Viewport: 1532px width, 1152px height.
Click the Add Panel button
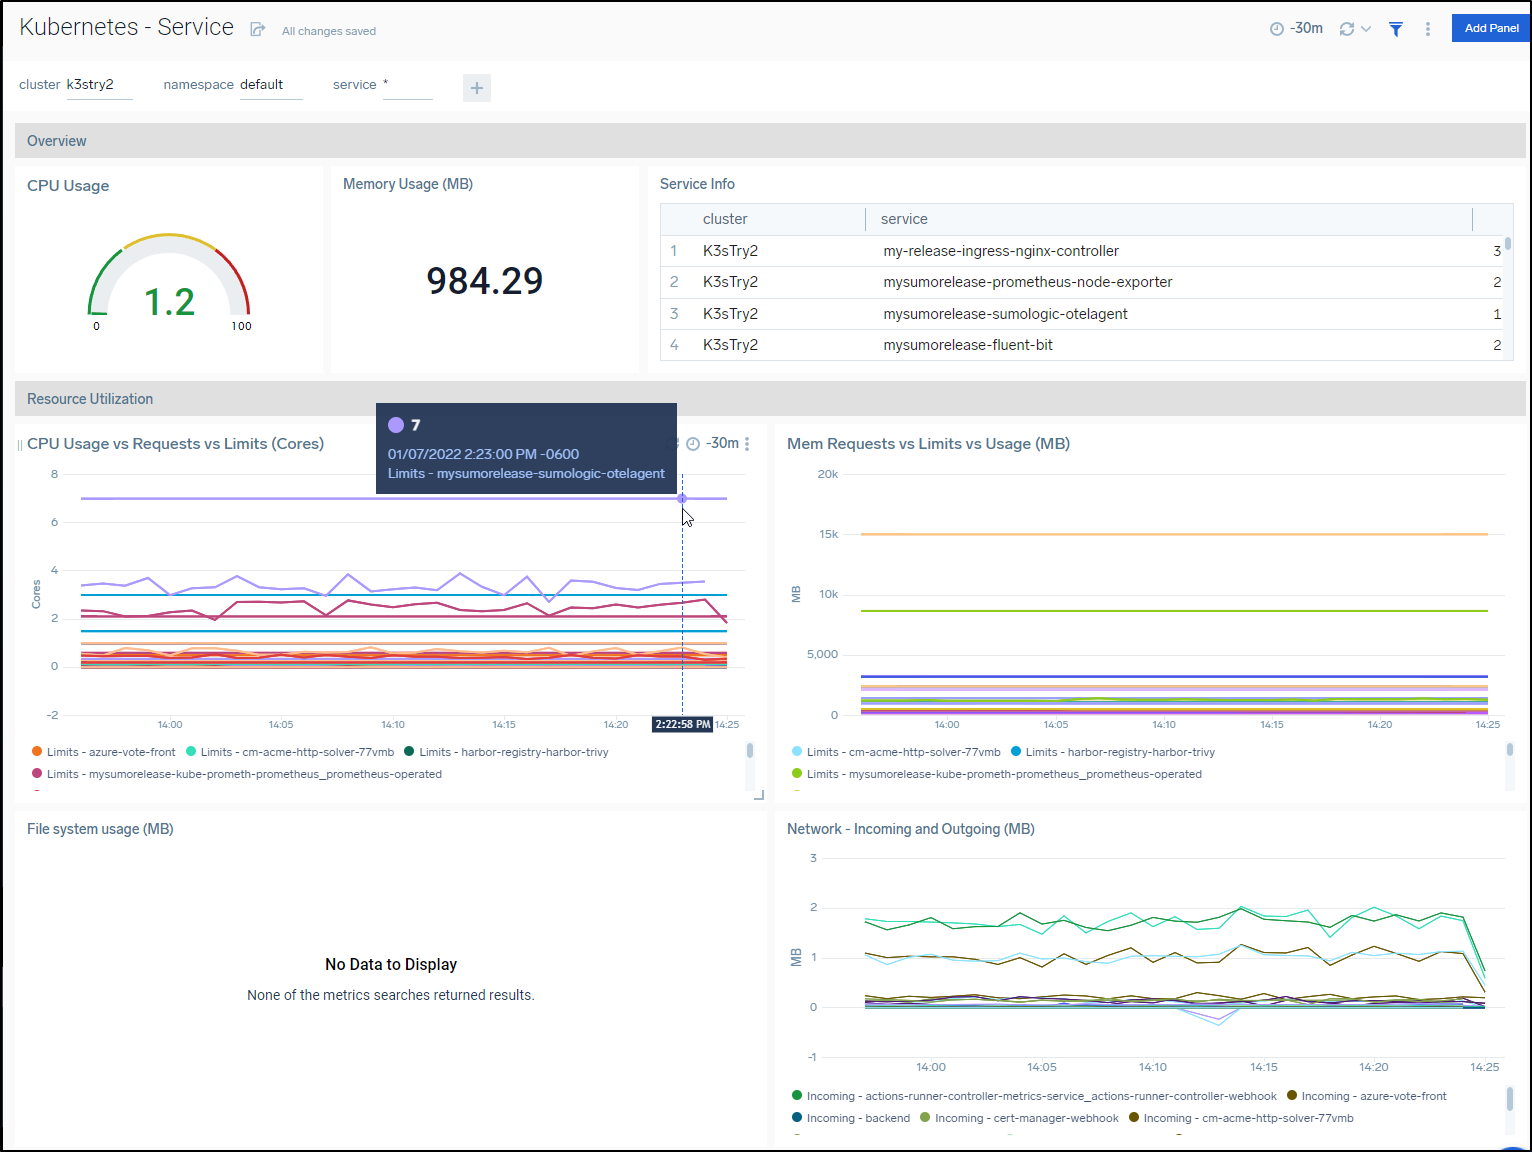(1491, 28)
